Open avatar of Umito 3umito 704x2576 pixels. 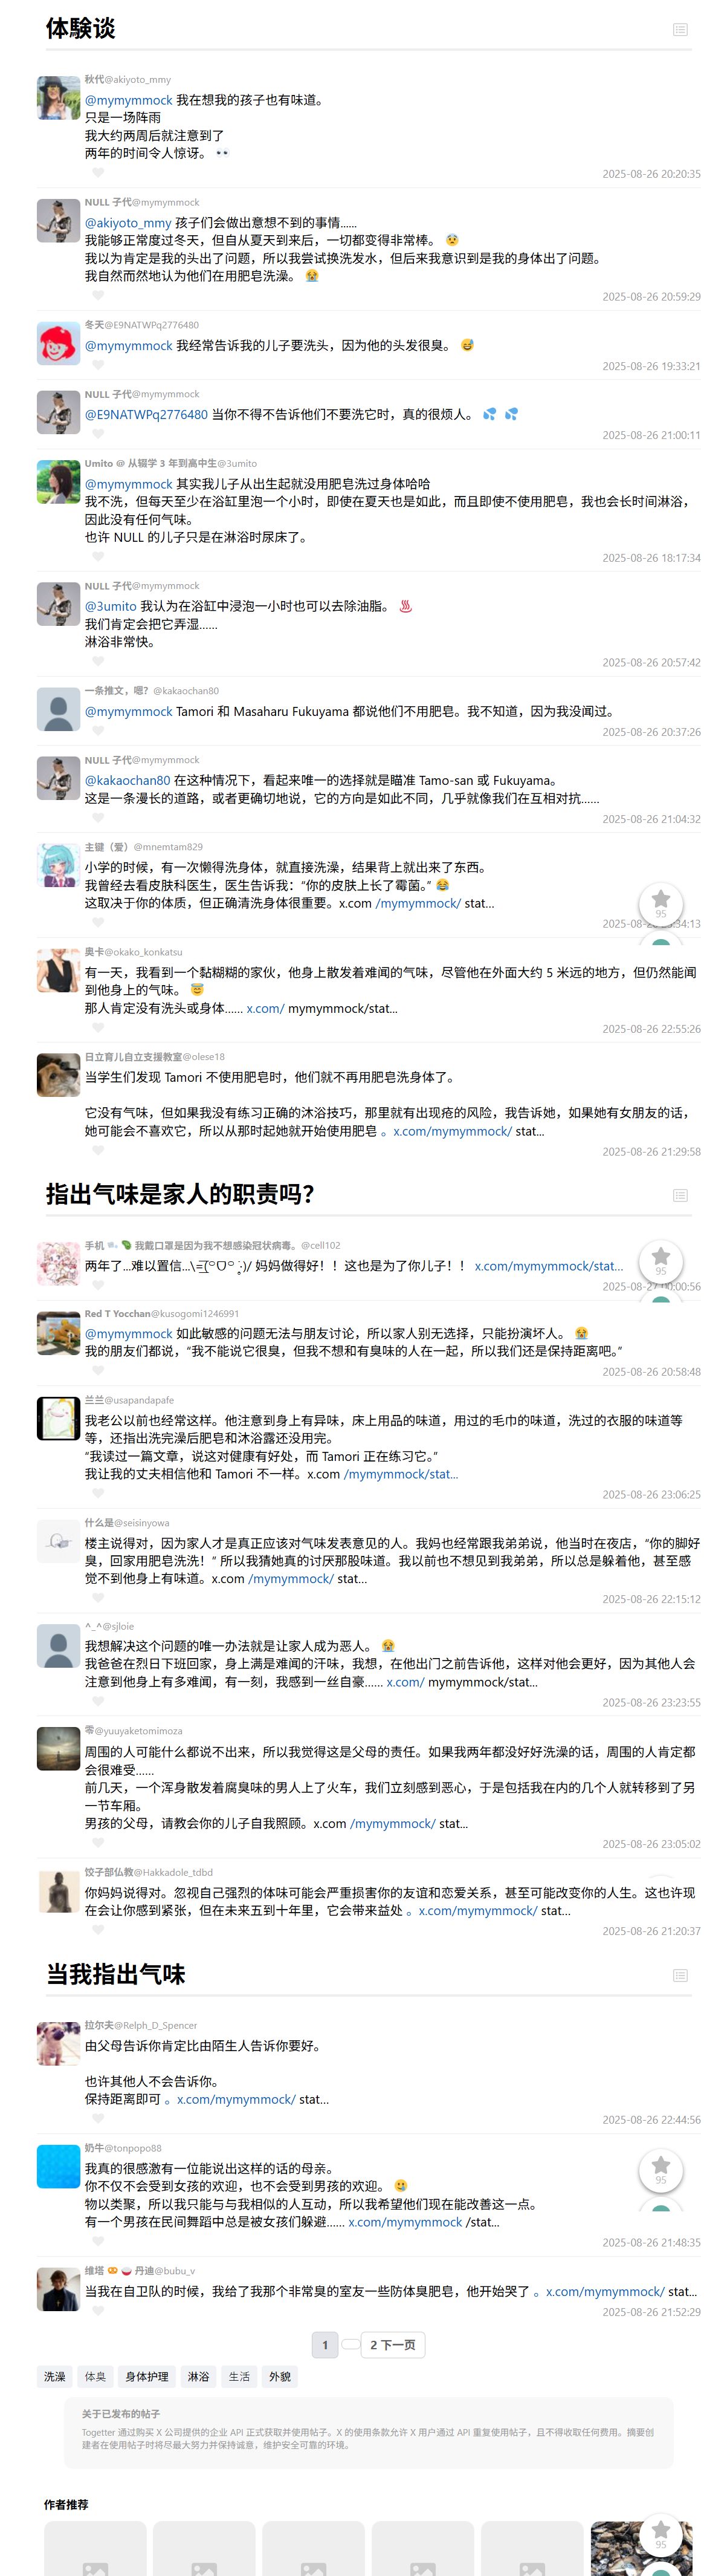pos(58,482)
